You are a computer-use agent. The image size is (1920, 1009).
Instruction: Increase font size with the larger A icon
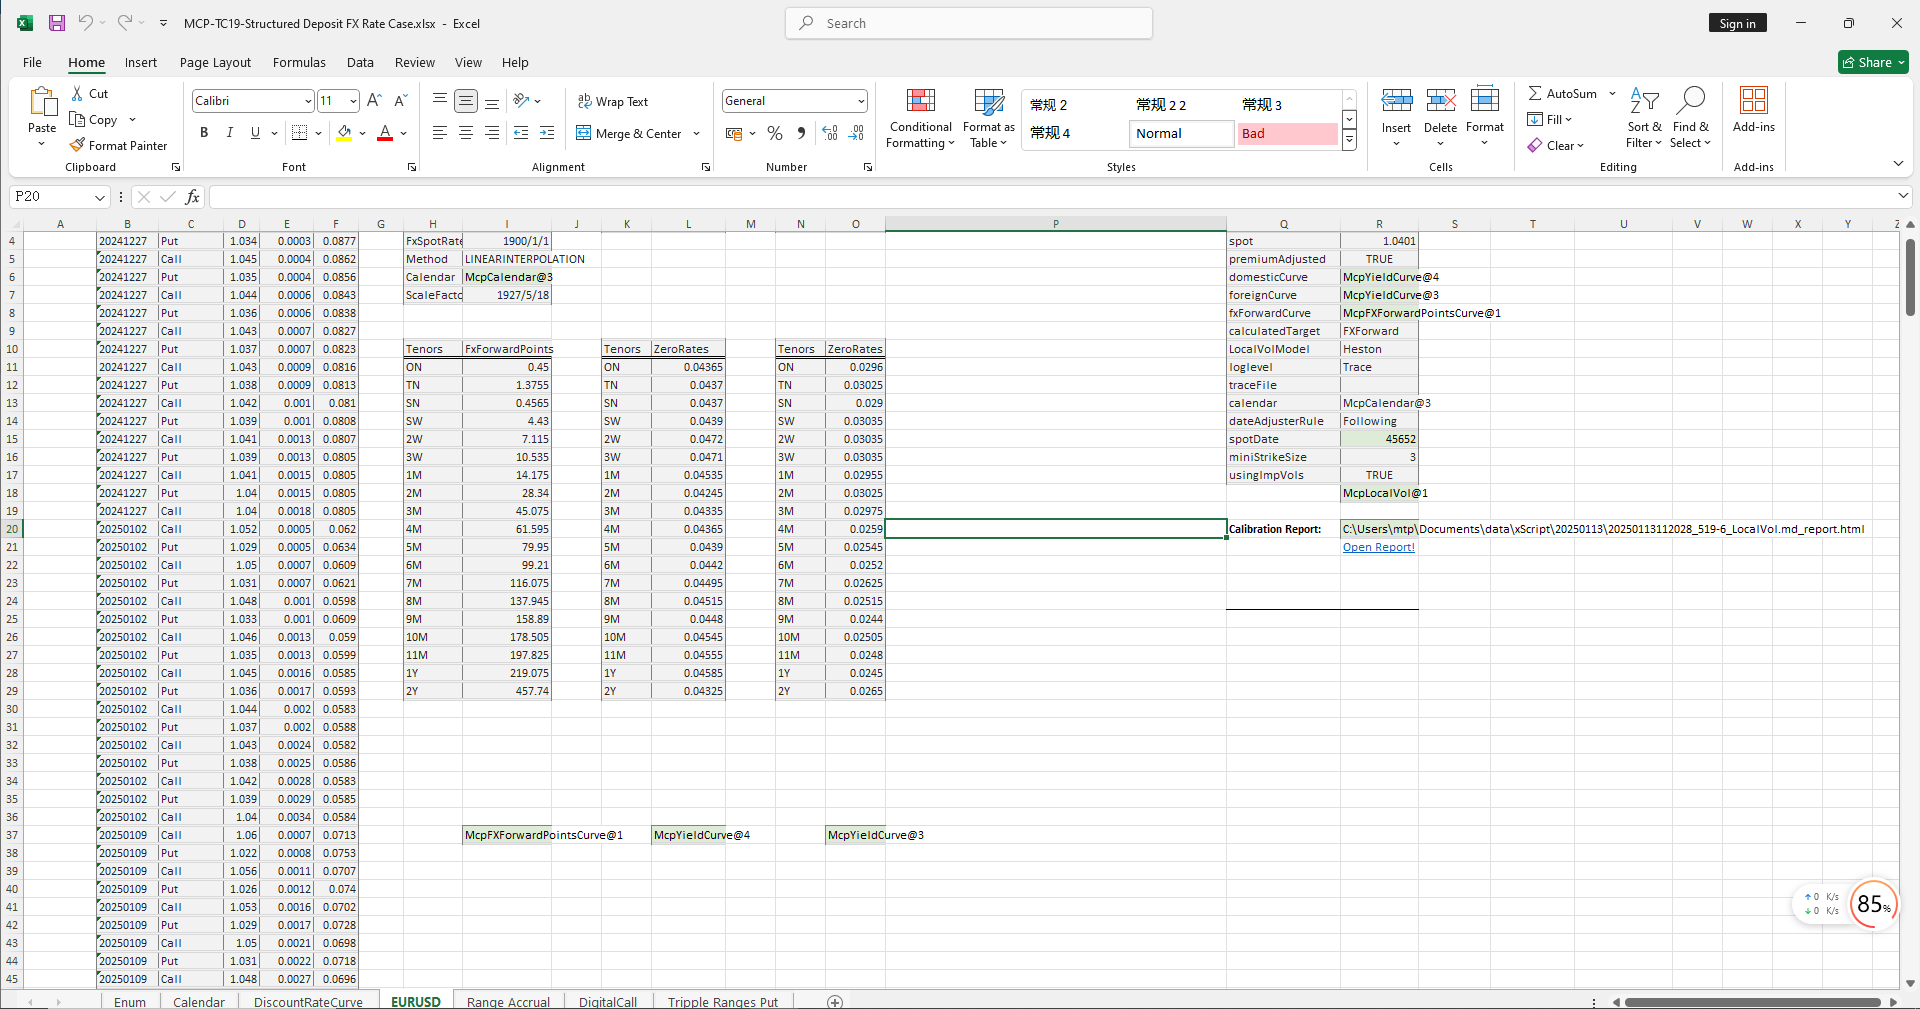pyautogui.click(x=374, y=100)
